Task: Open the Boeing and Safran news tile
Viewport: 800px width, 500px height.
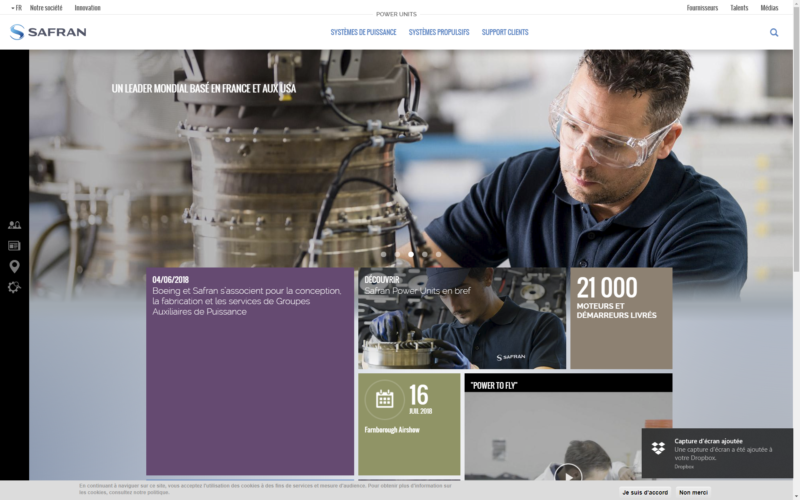Action: click(x=250, y=371)
